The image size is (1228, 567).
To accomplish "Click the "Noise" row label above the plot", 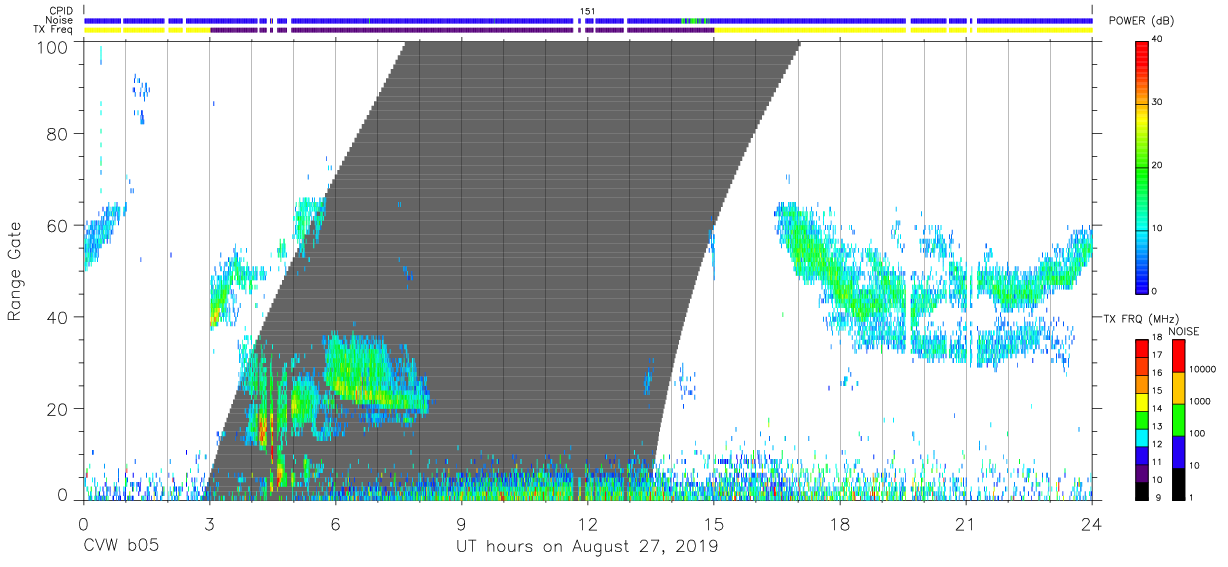I will pyautogui.click(x=60, y=20).
